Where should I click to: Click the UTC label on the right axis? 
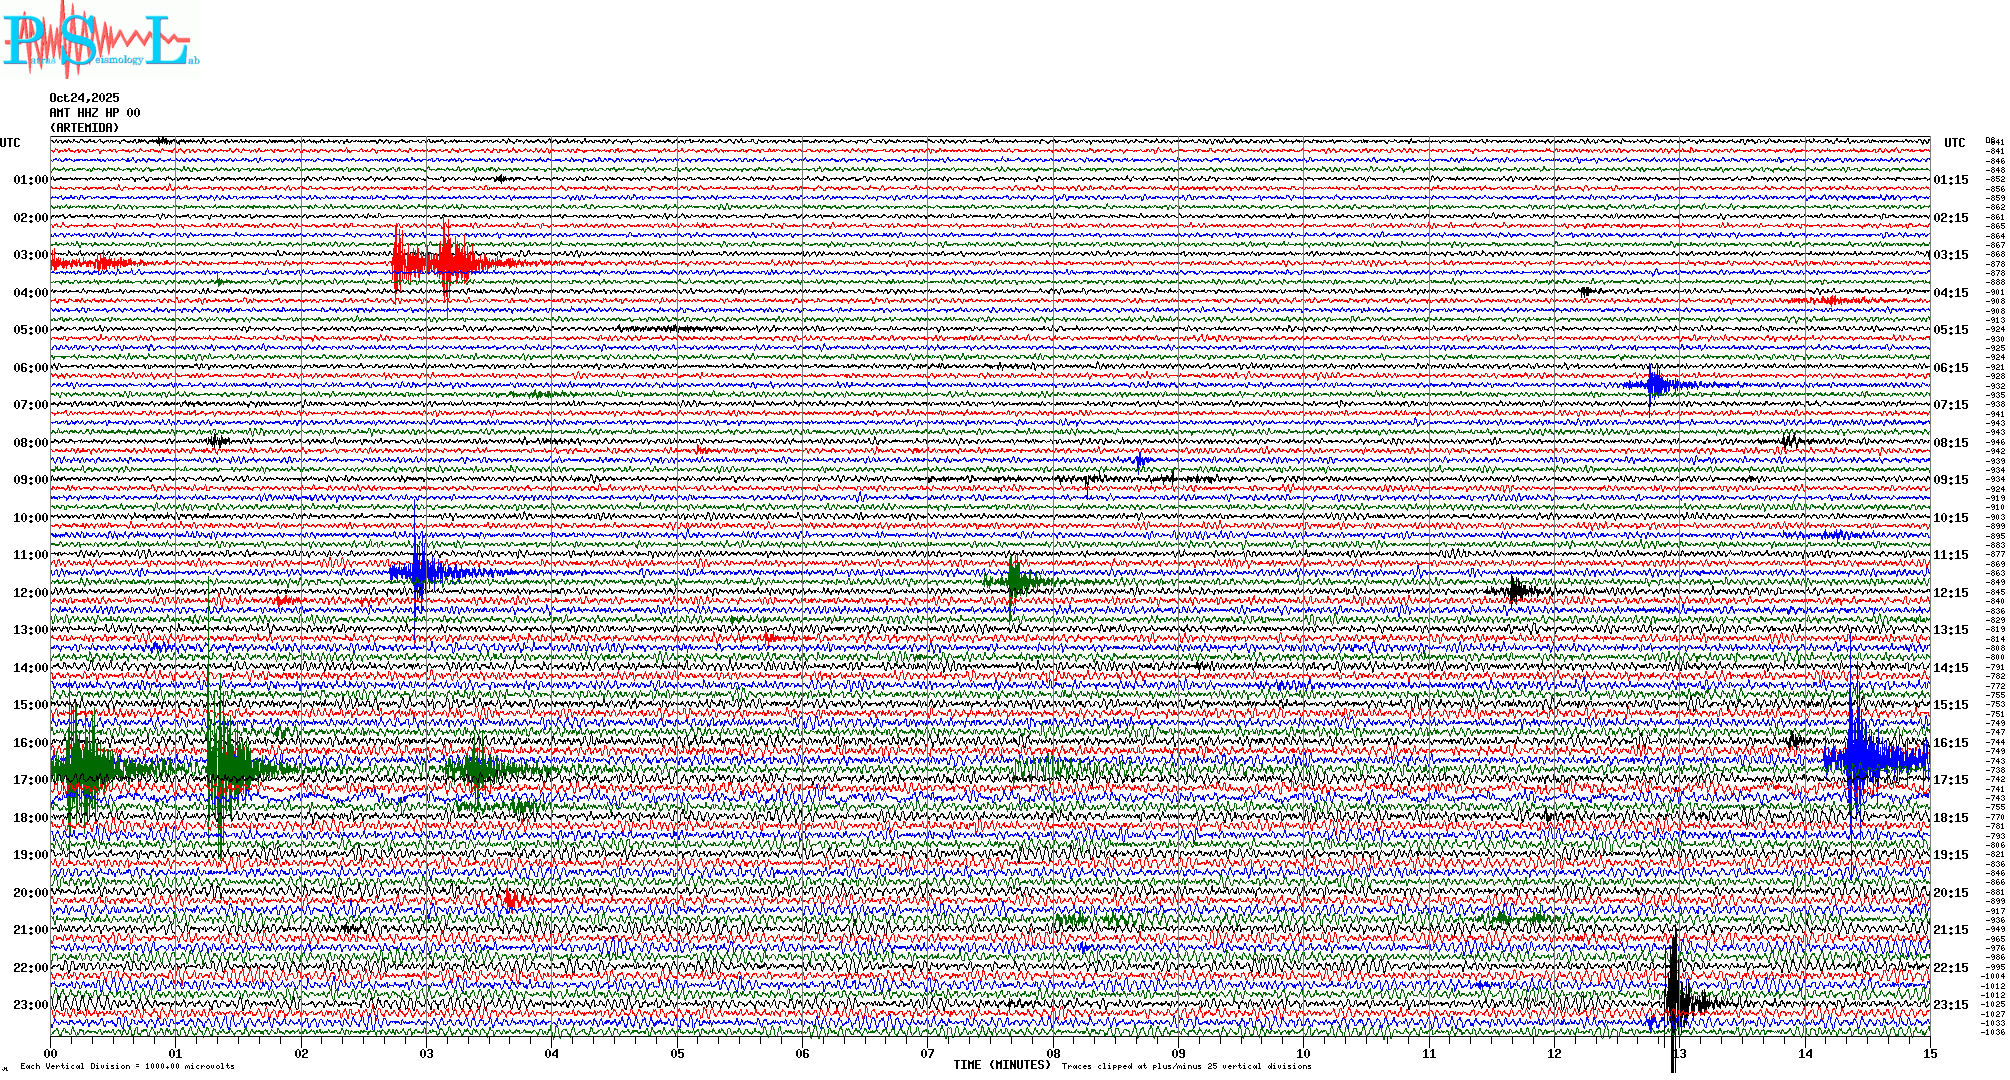tap(1954, 143)
